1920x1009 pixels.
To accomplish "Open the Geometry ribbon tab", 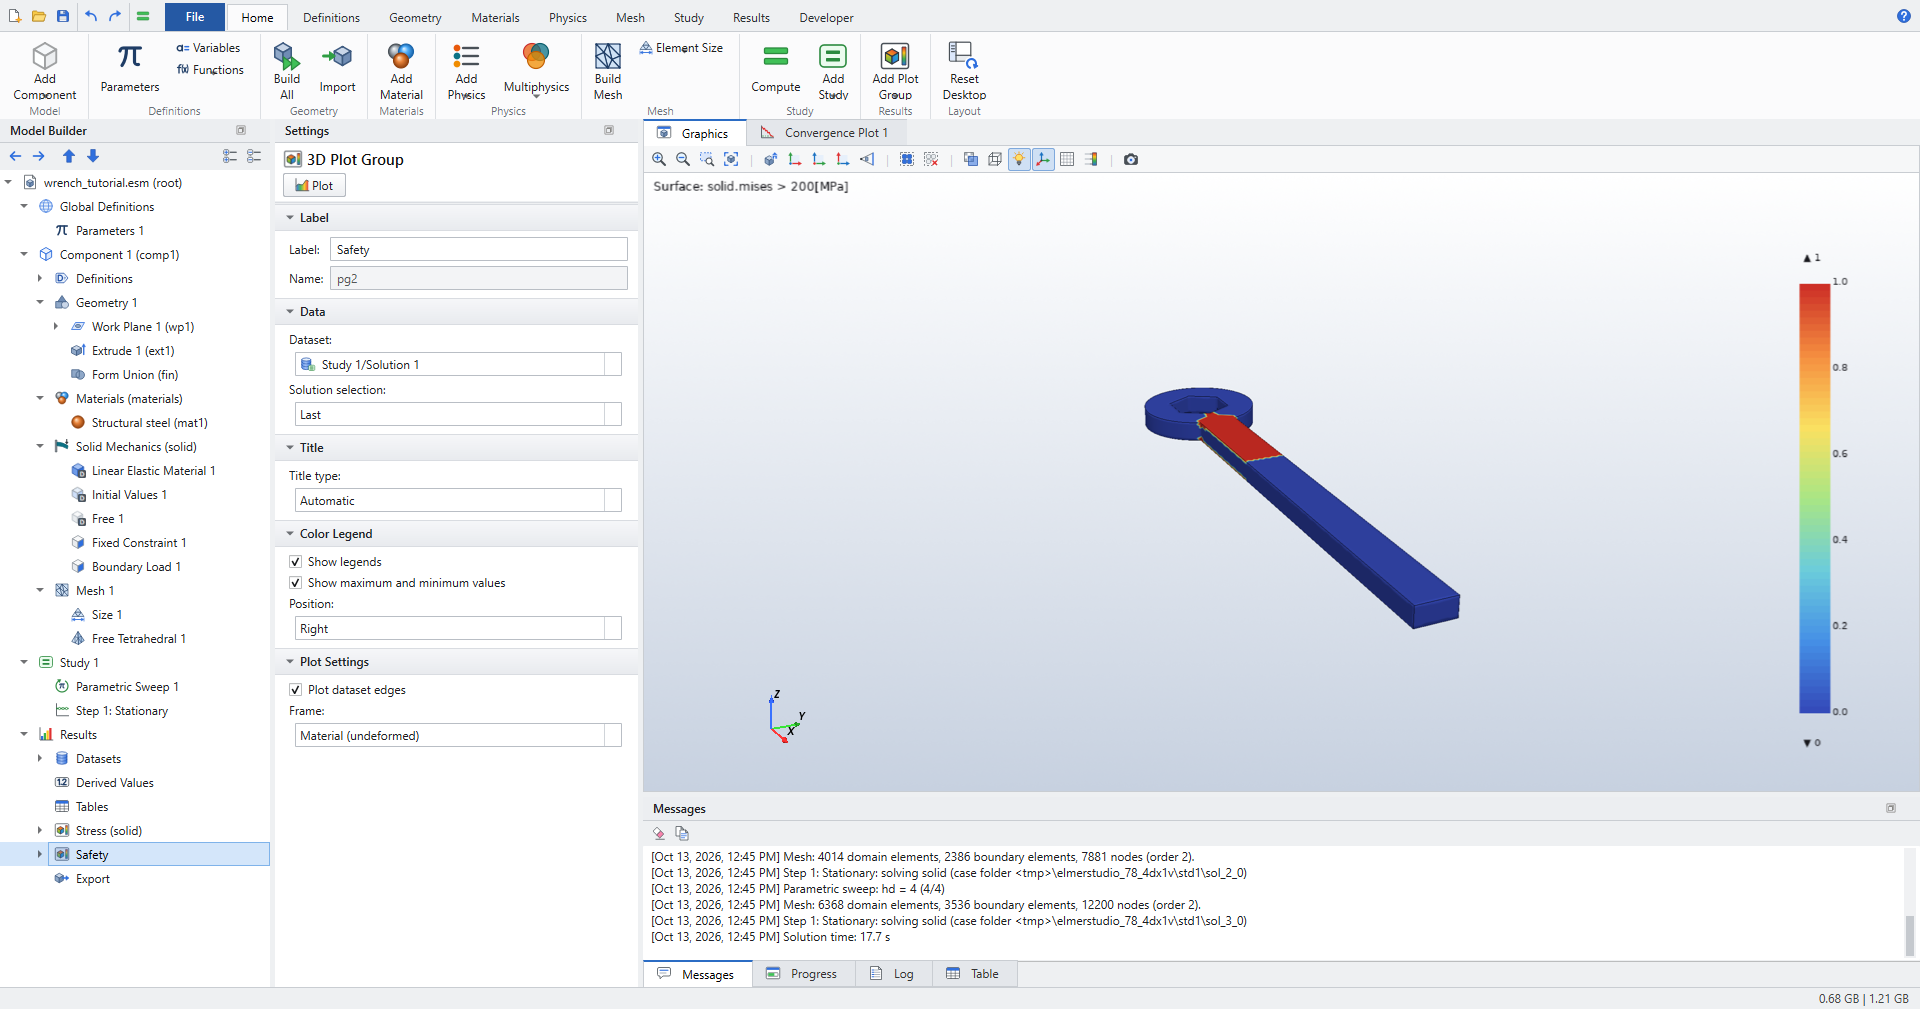I will [x=415, y=18].
